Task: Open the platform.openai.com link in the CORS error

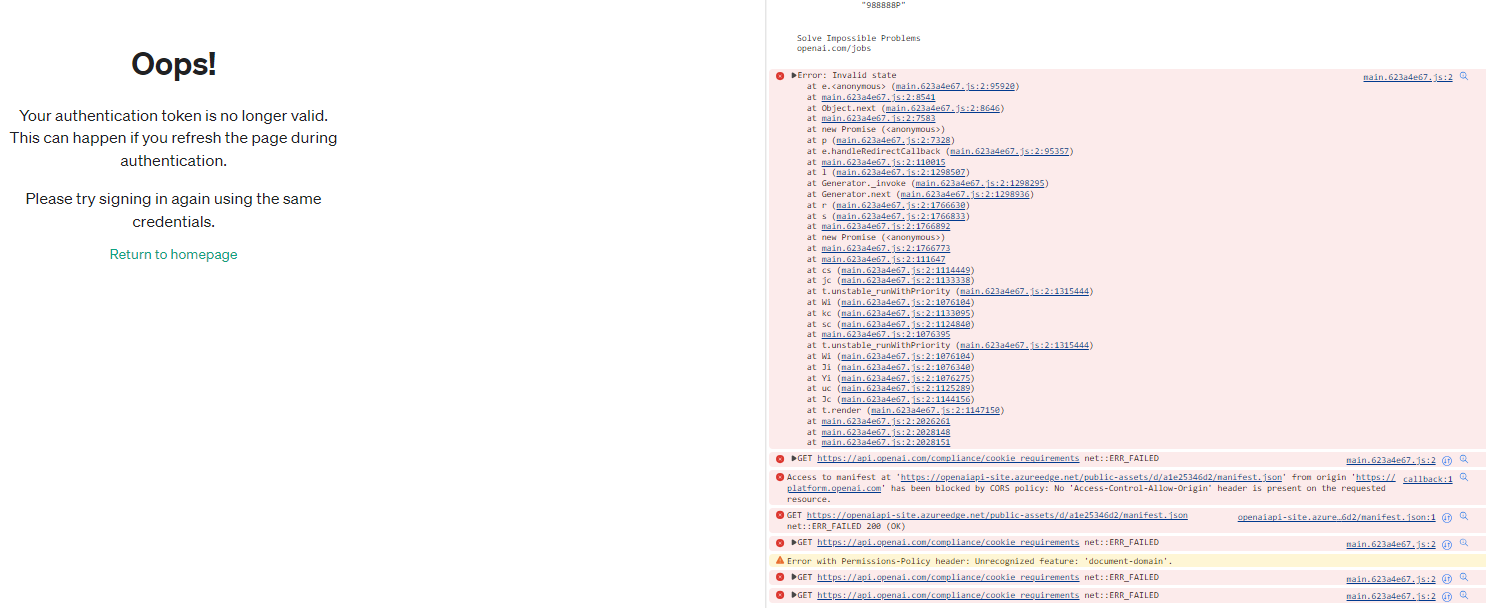Action: tap(838, 488)
